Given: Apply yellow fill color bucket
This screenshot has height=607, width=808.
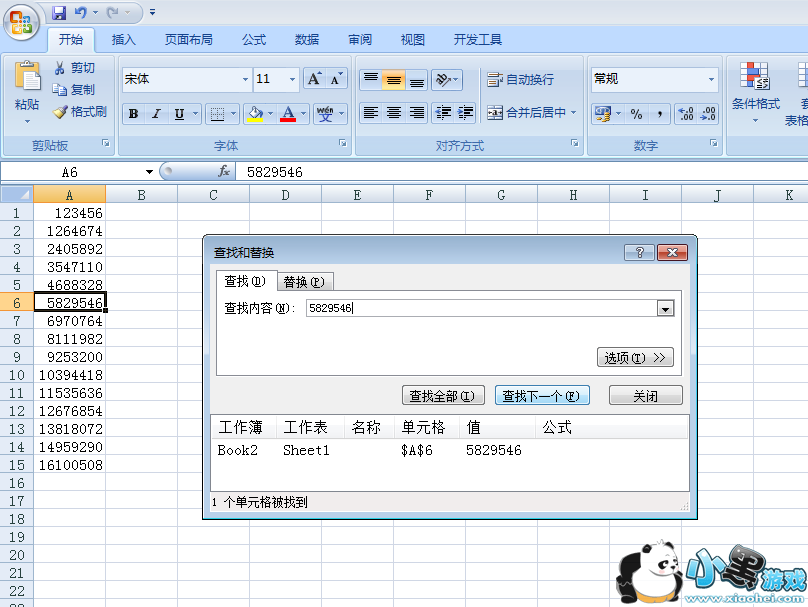Looking at the screenshot, I should tap(255, 114).
